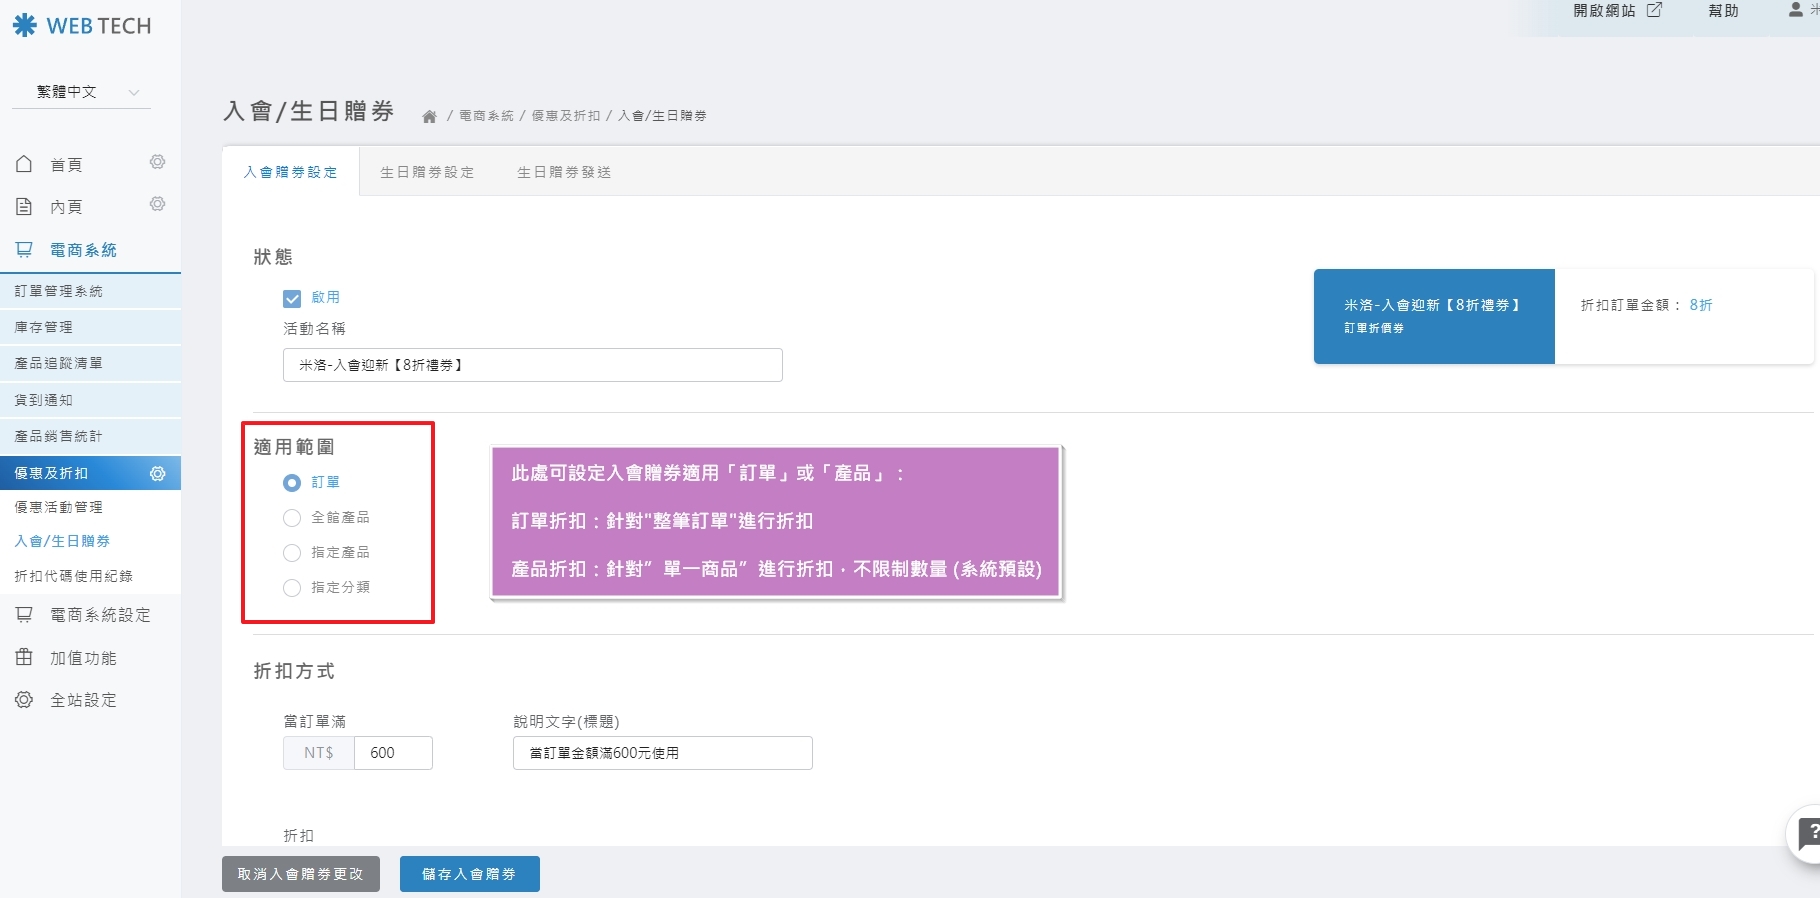Click gear icon next to 首頁
Image resolution: width=1820 pixels, height=898 pixels.
click(157, 162)
